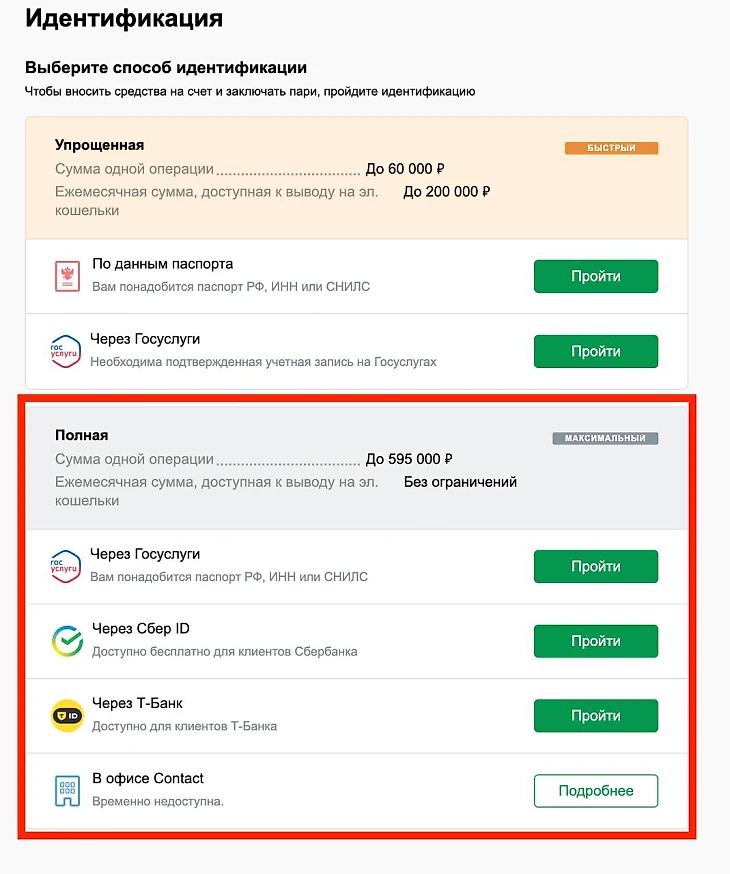Click the grey МАКСИМАЛЬНЫЙ badge
The width and height of the screenshot is (730, 874).
(x=605, y=438)
